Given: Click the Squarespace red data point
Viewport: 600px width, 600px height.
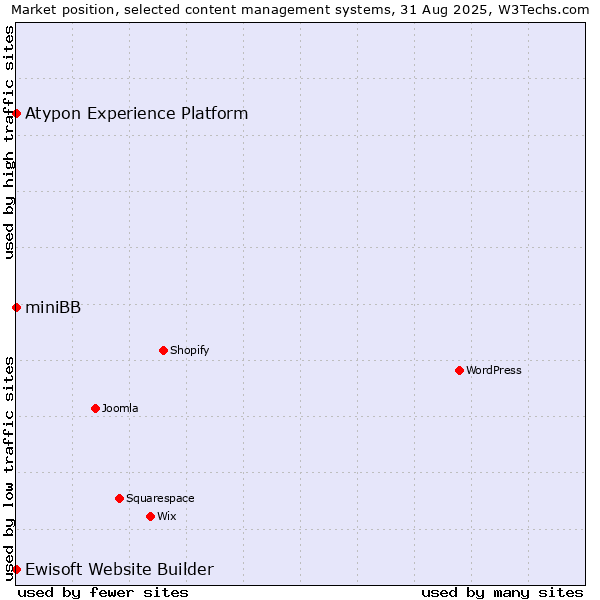Looking at the screenshot, I should click(x=119, y=499).
